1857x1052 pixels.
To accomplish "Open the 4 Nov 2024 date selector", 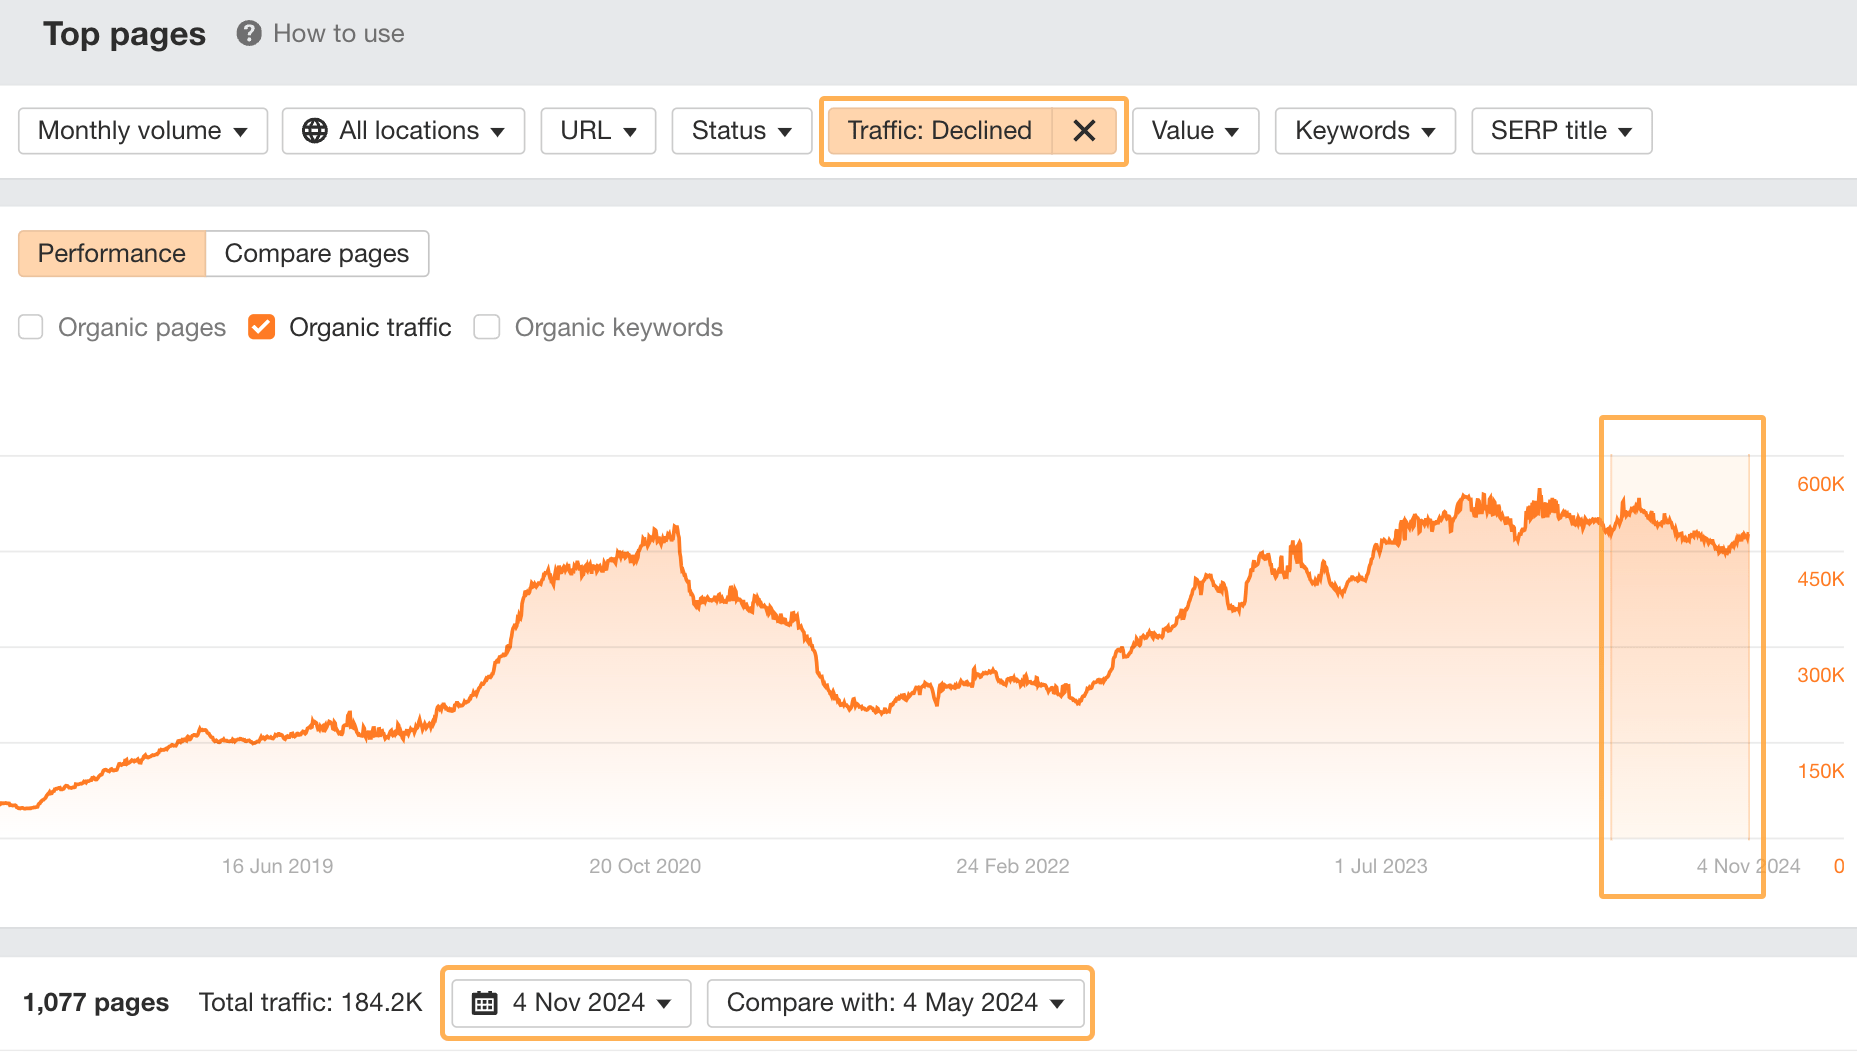I will (570, 1002).
